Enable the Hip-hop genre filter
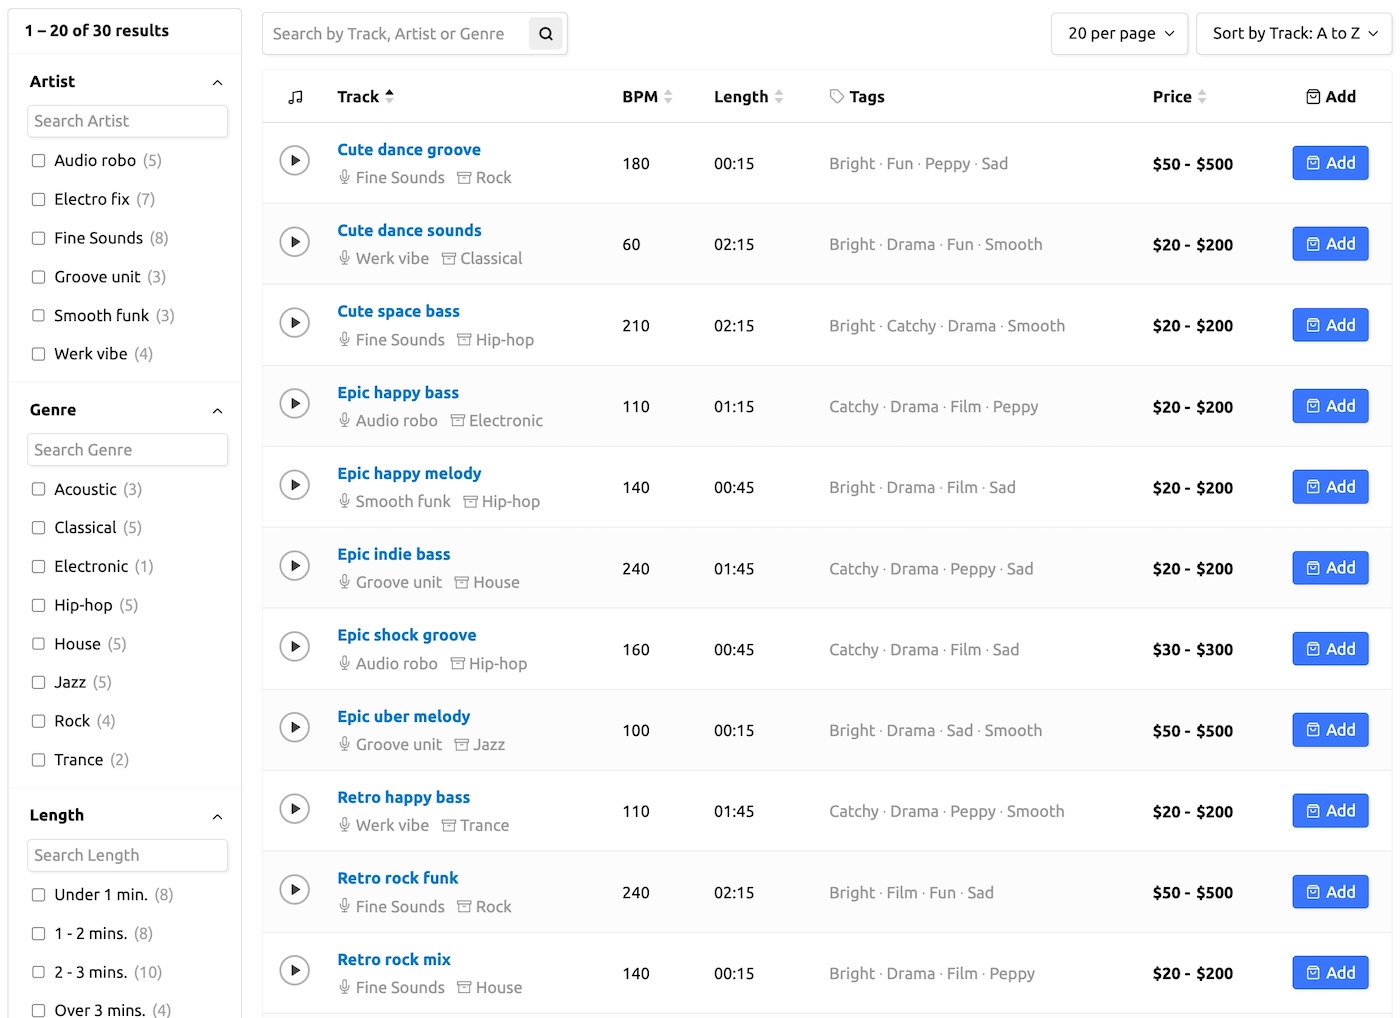1400x1018 pixels. tap(38, 605)
